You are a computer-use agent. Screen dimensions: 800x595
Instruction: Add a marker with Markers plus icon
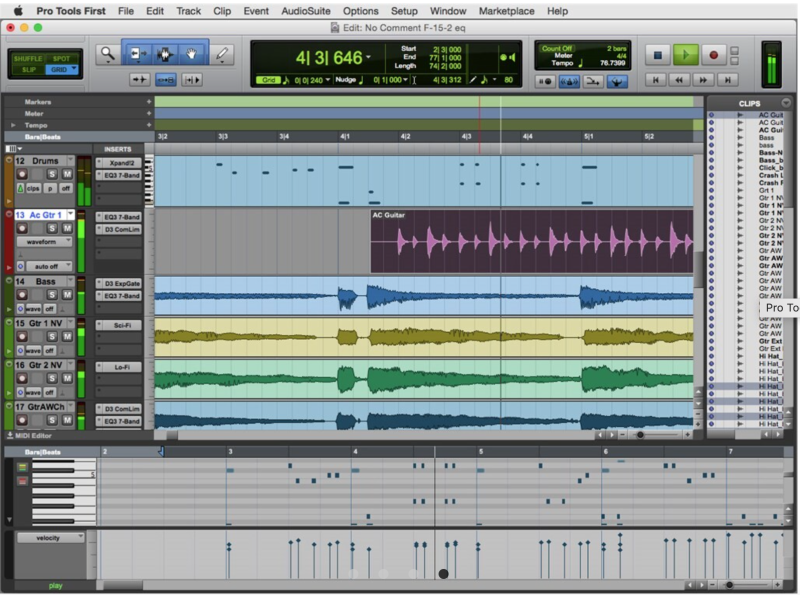(149, 102)
